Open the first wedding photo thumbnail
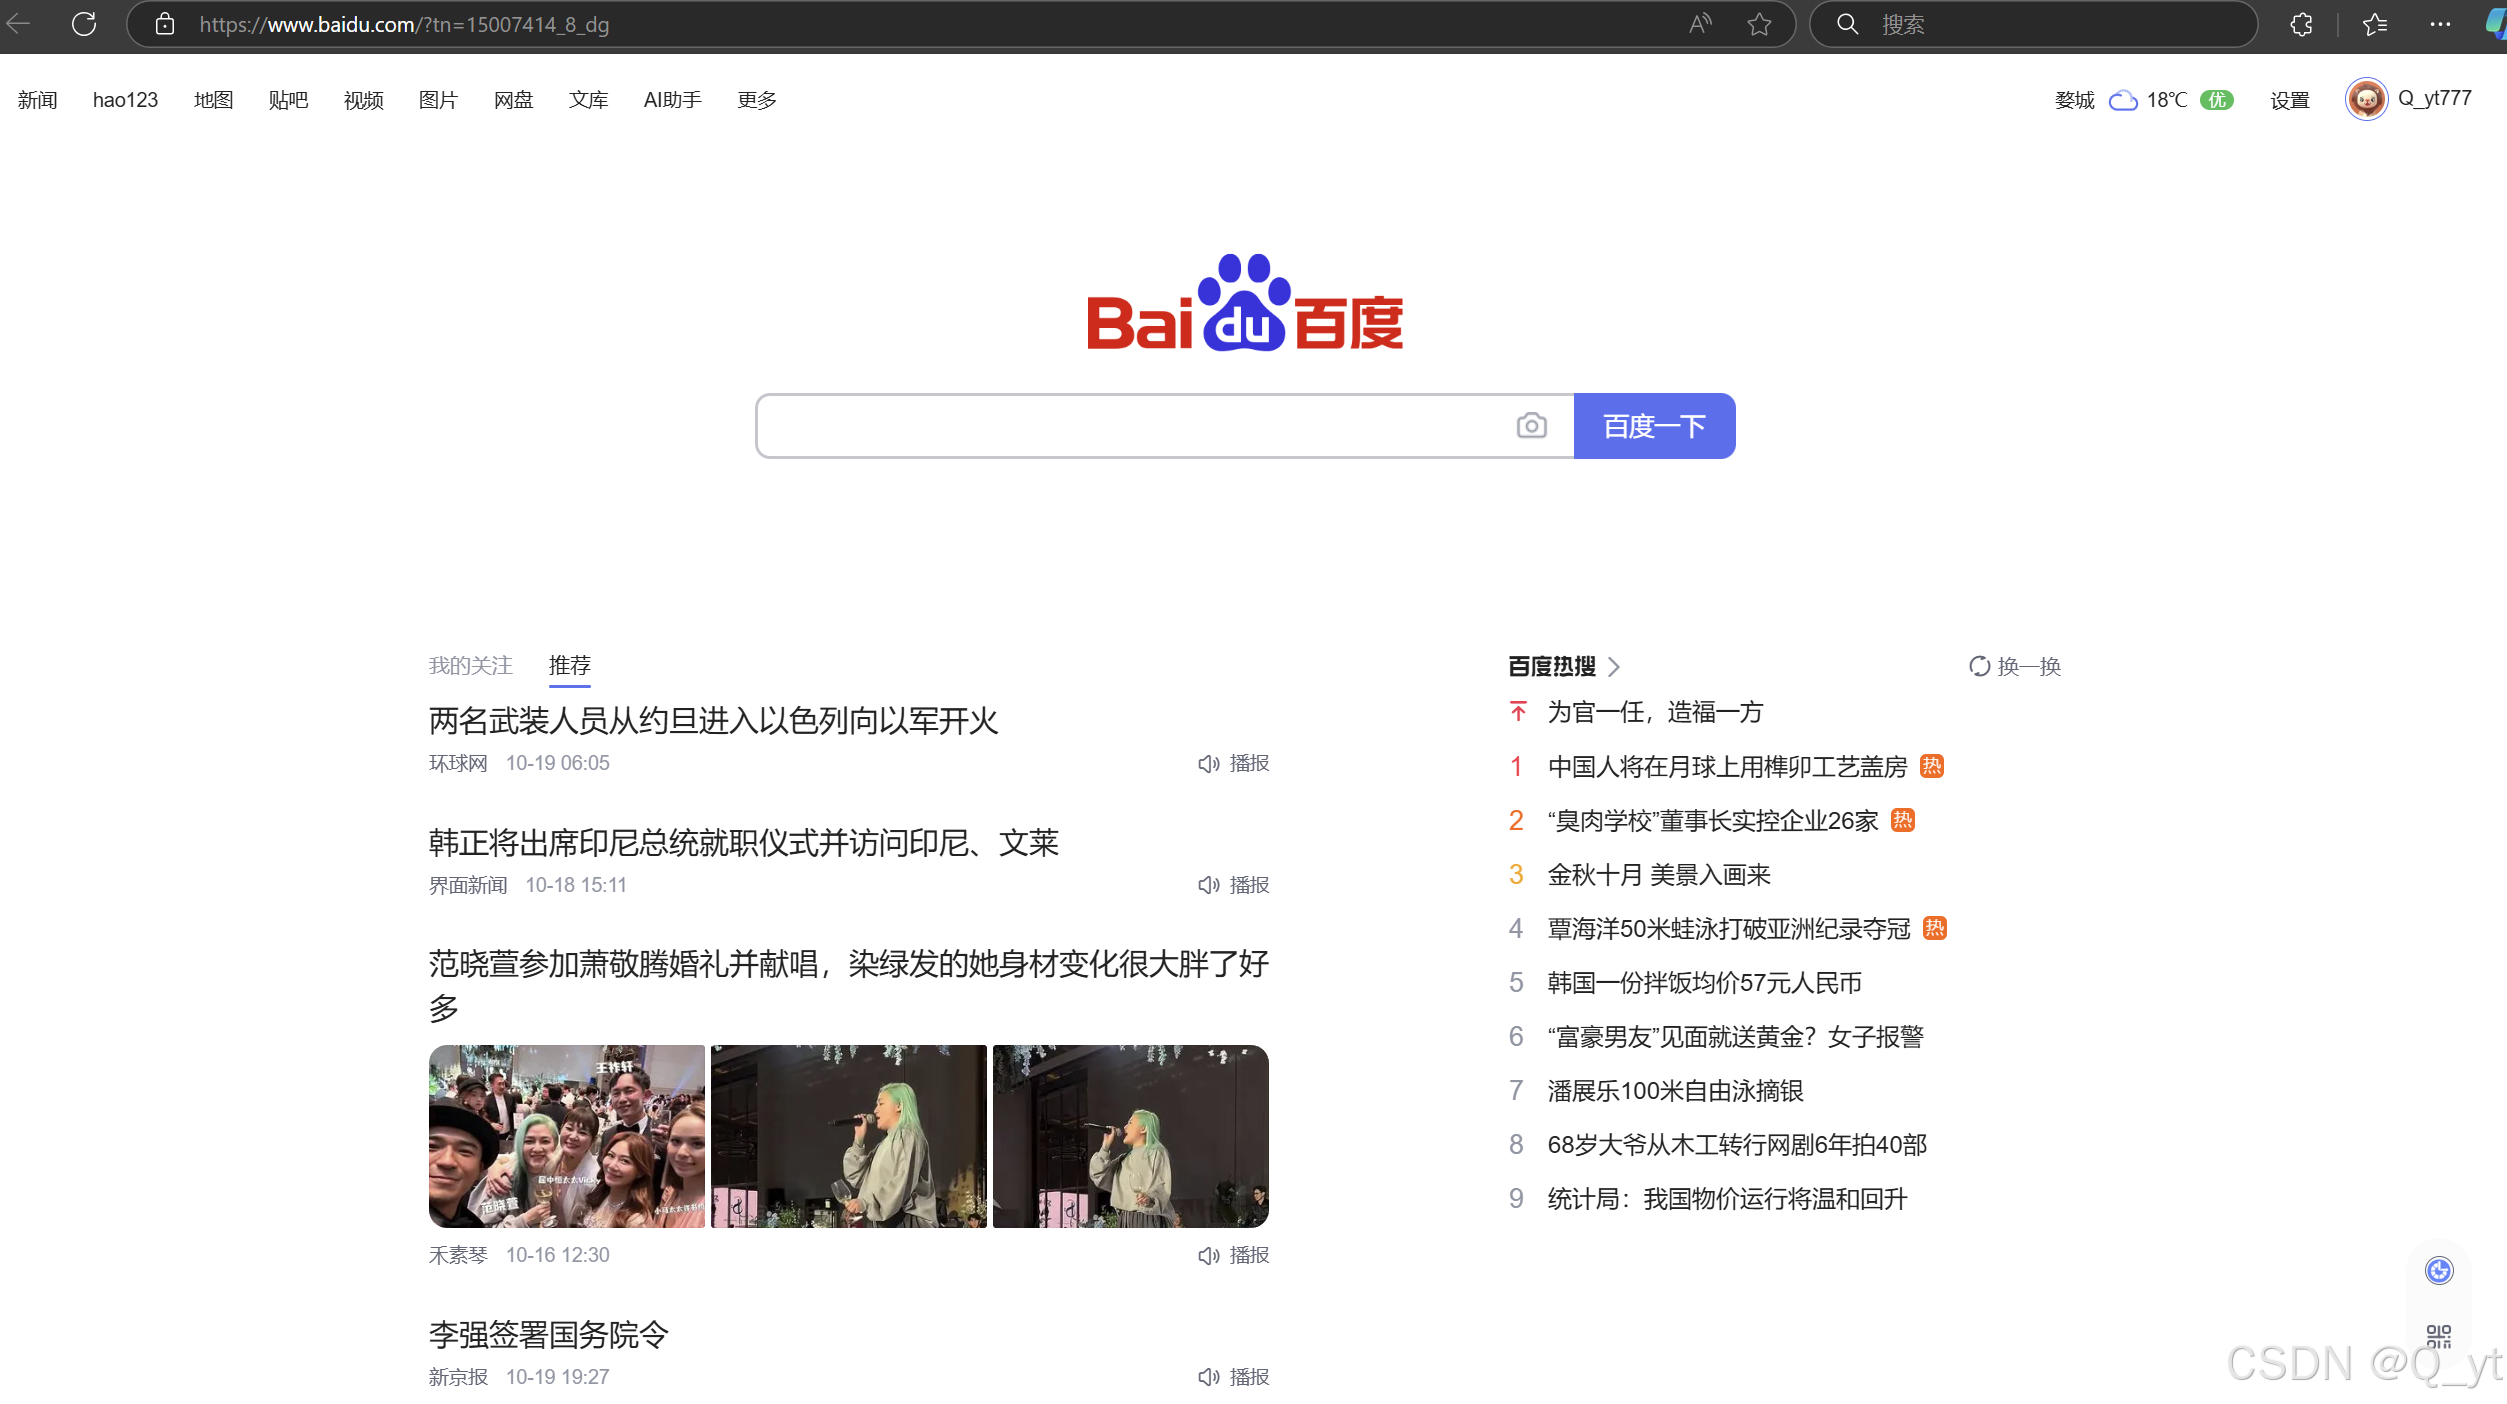 [x=566, y=1136]
